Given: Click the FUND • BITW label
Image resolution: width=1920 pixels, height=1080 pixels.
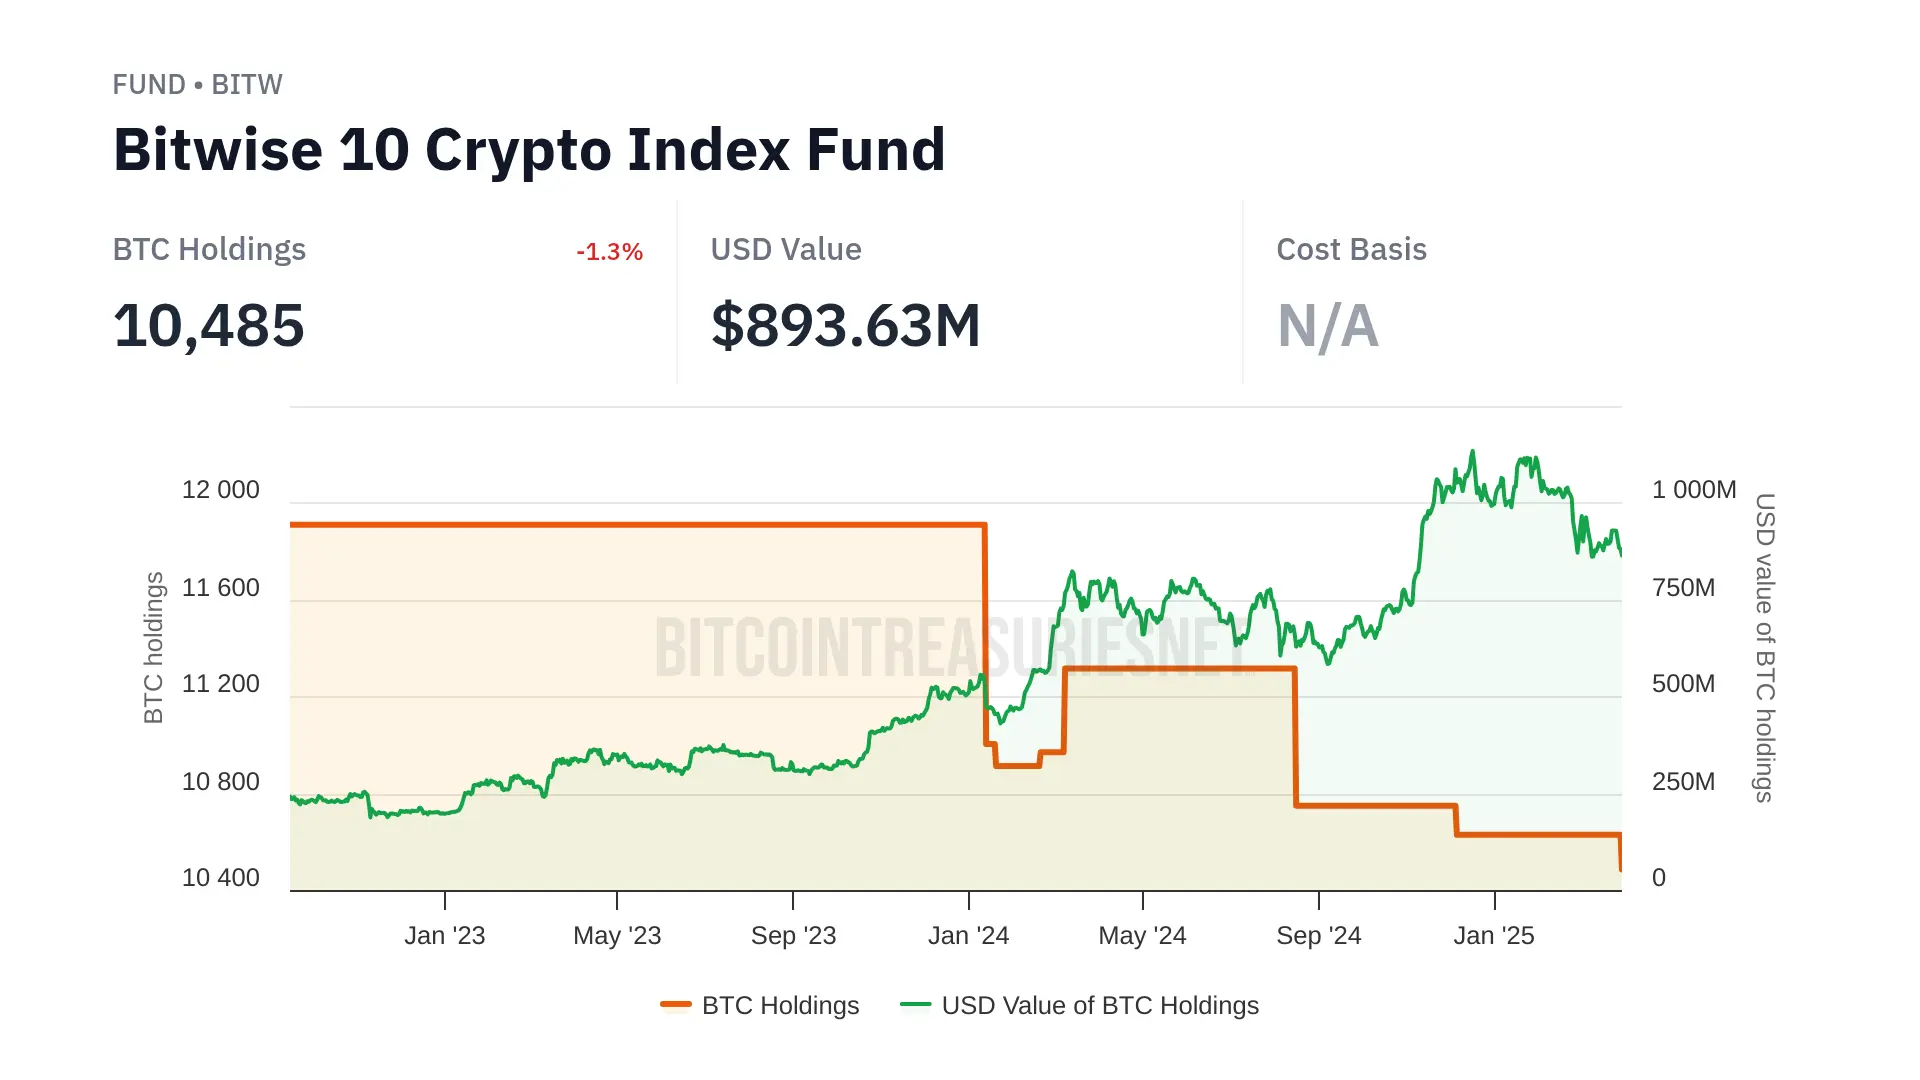Looking at the screenshot, I should point(197,85).
